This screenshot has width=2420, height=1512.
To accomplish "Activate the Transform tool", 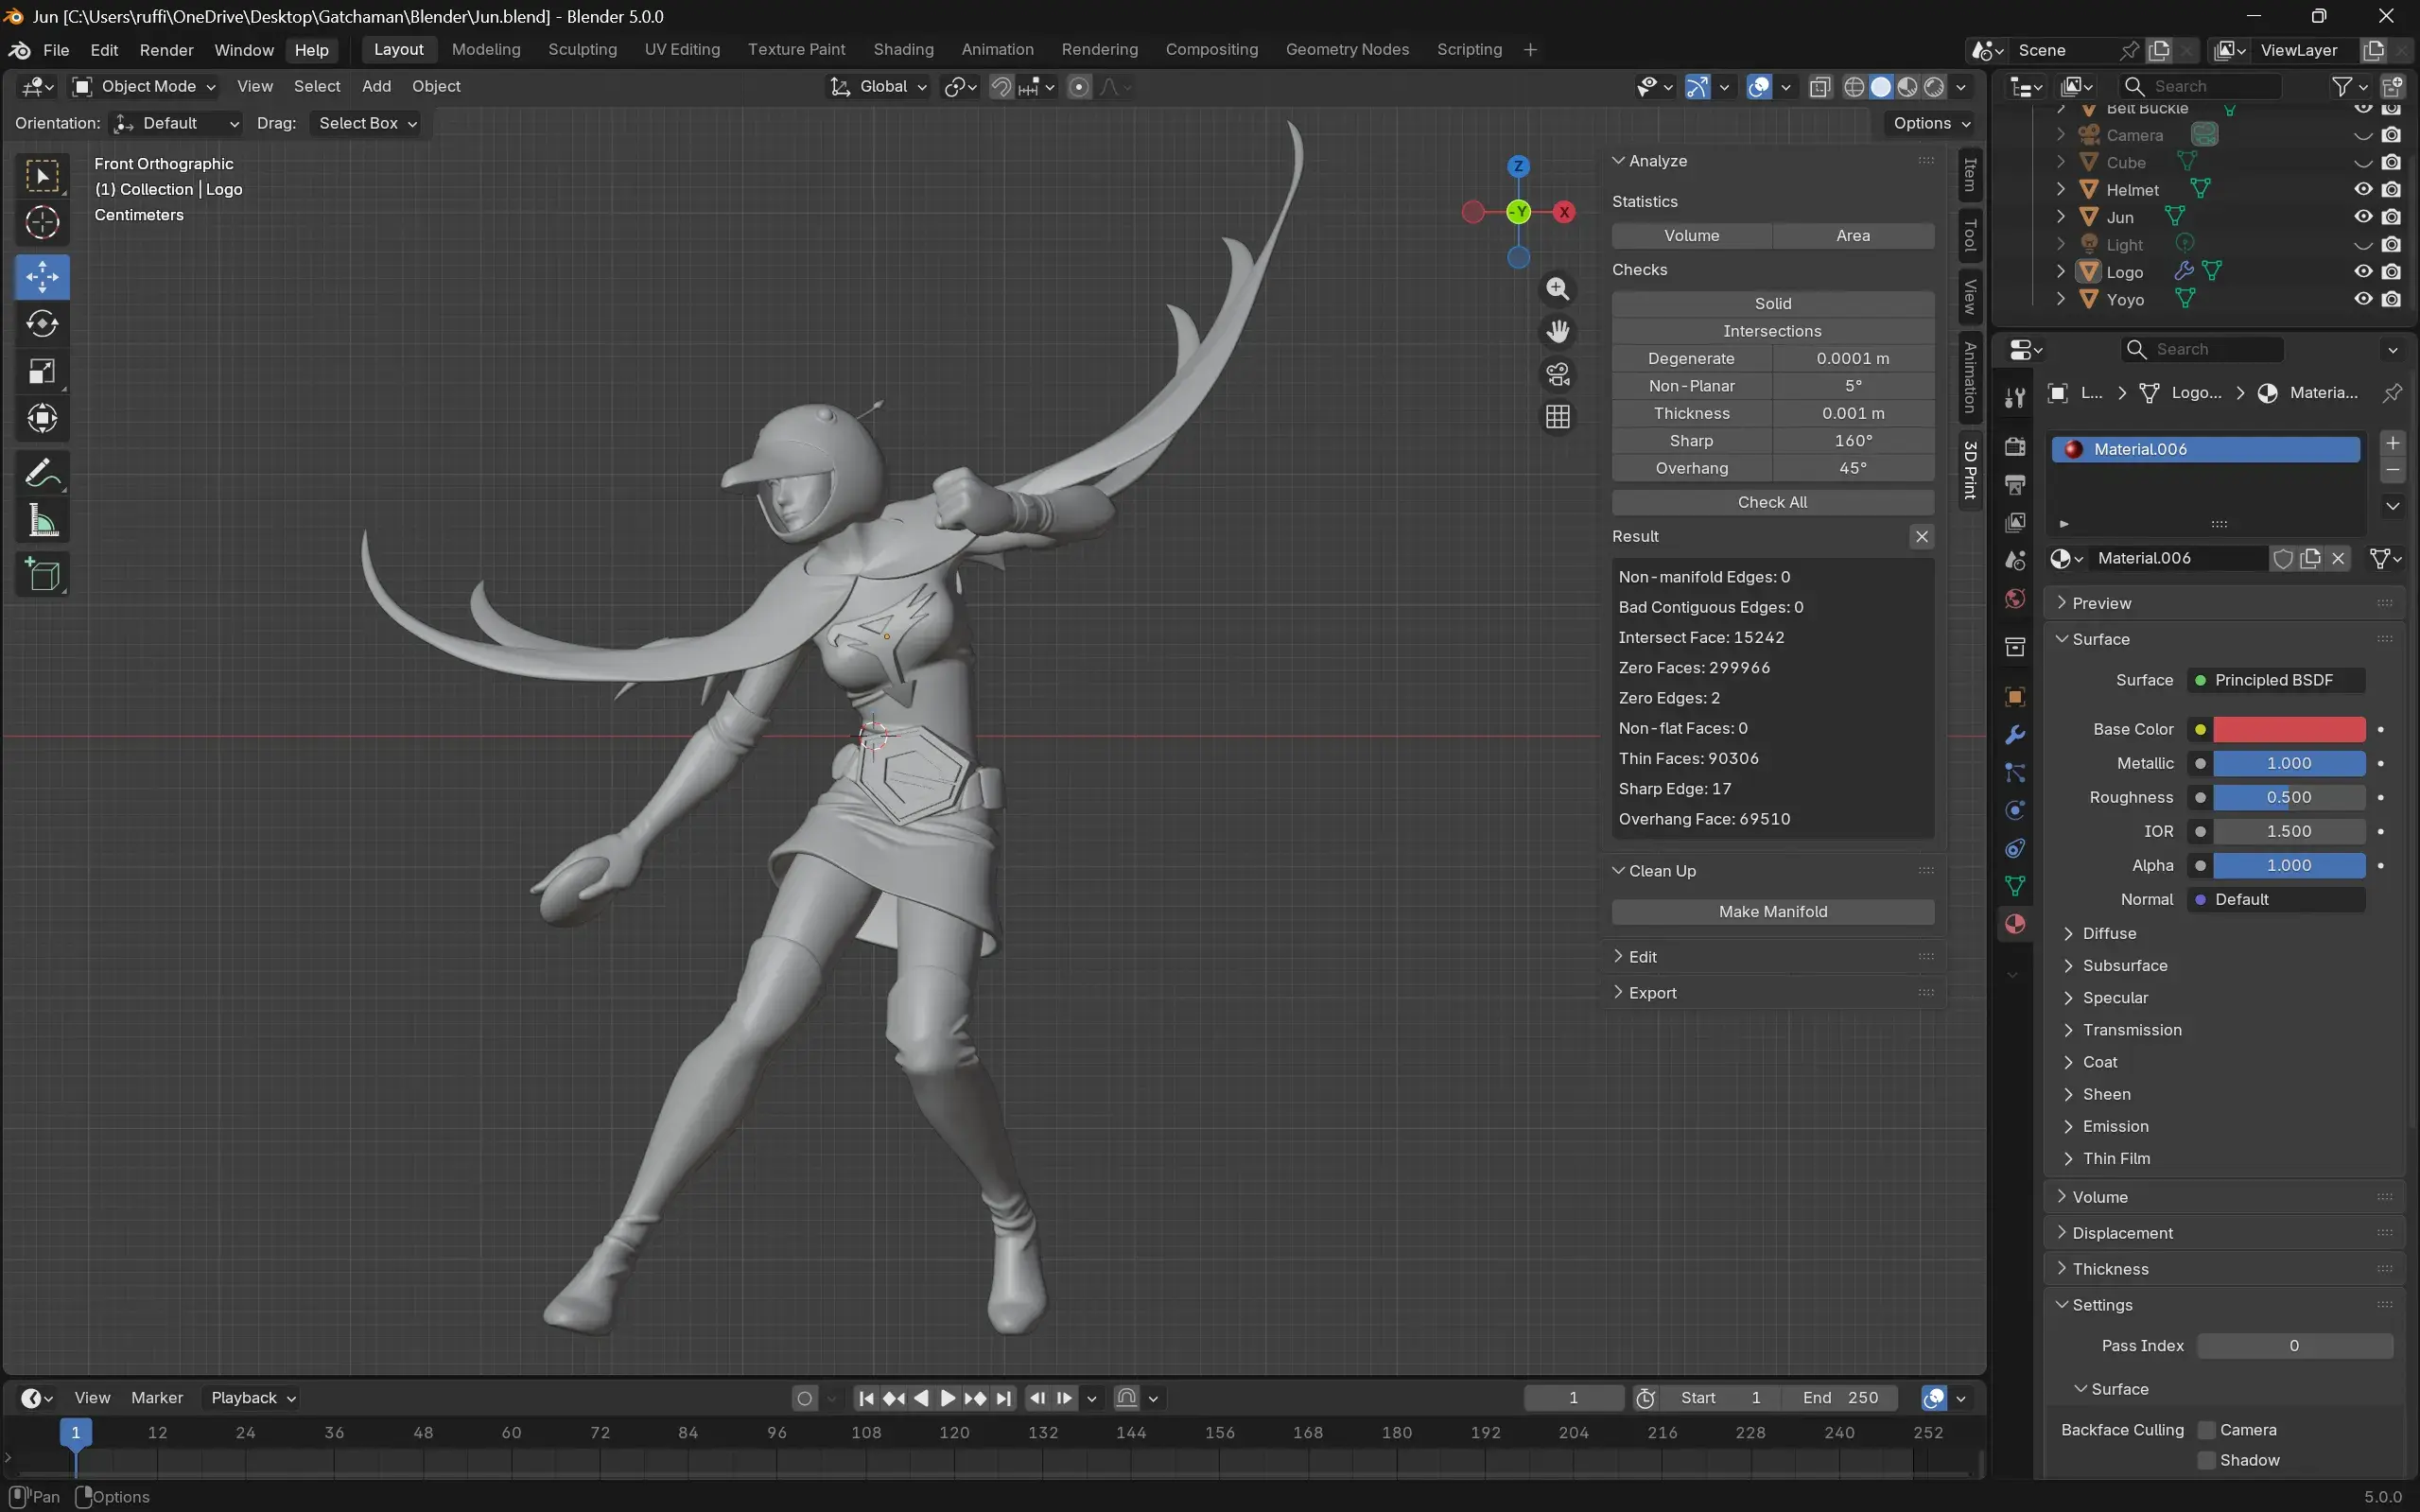I will pos(42,418).
